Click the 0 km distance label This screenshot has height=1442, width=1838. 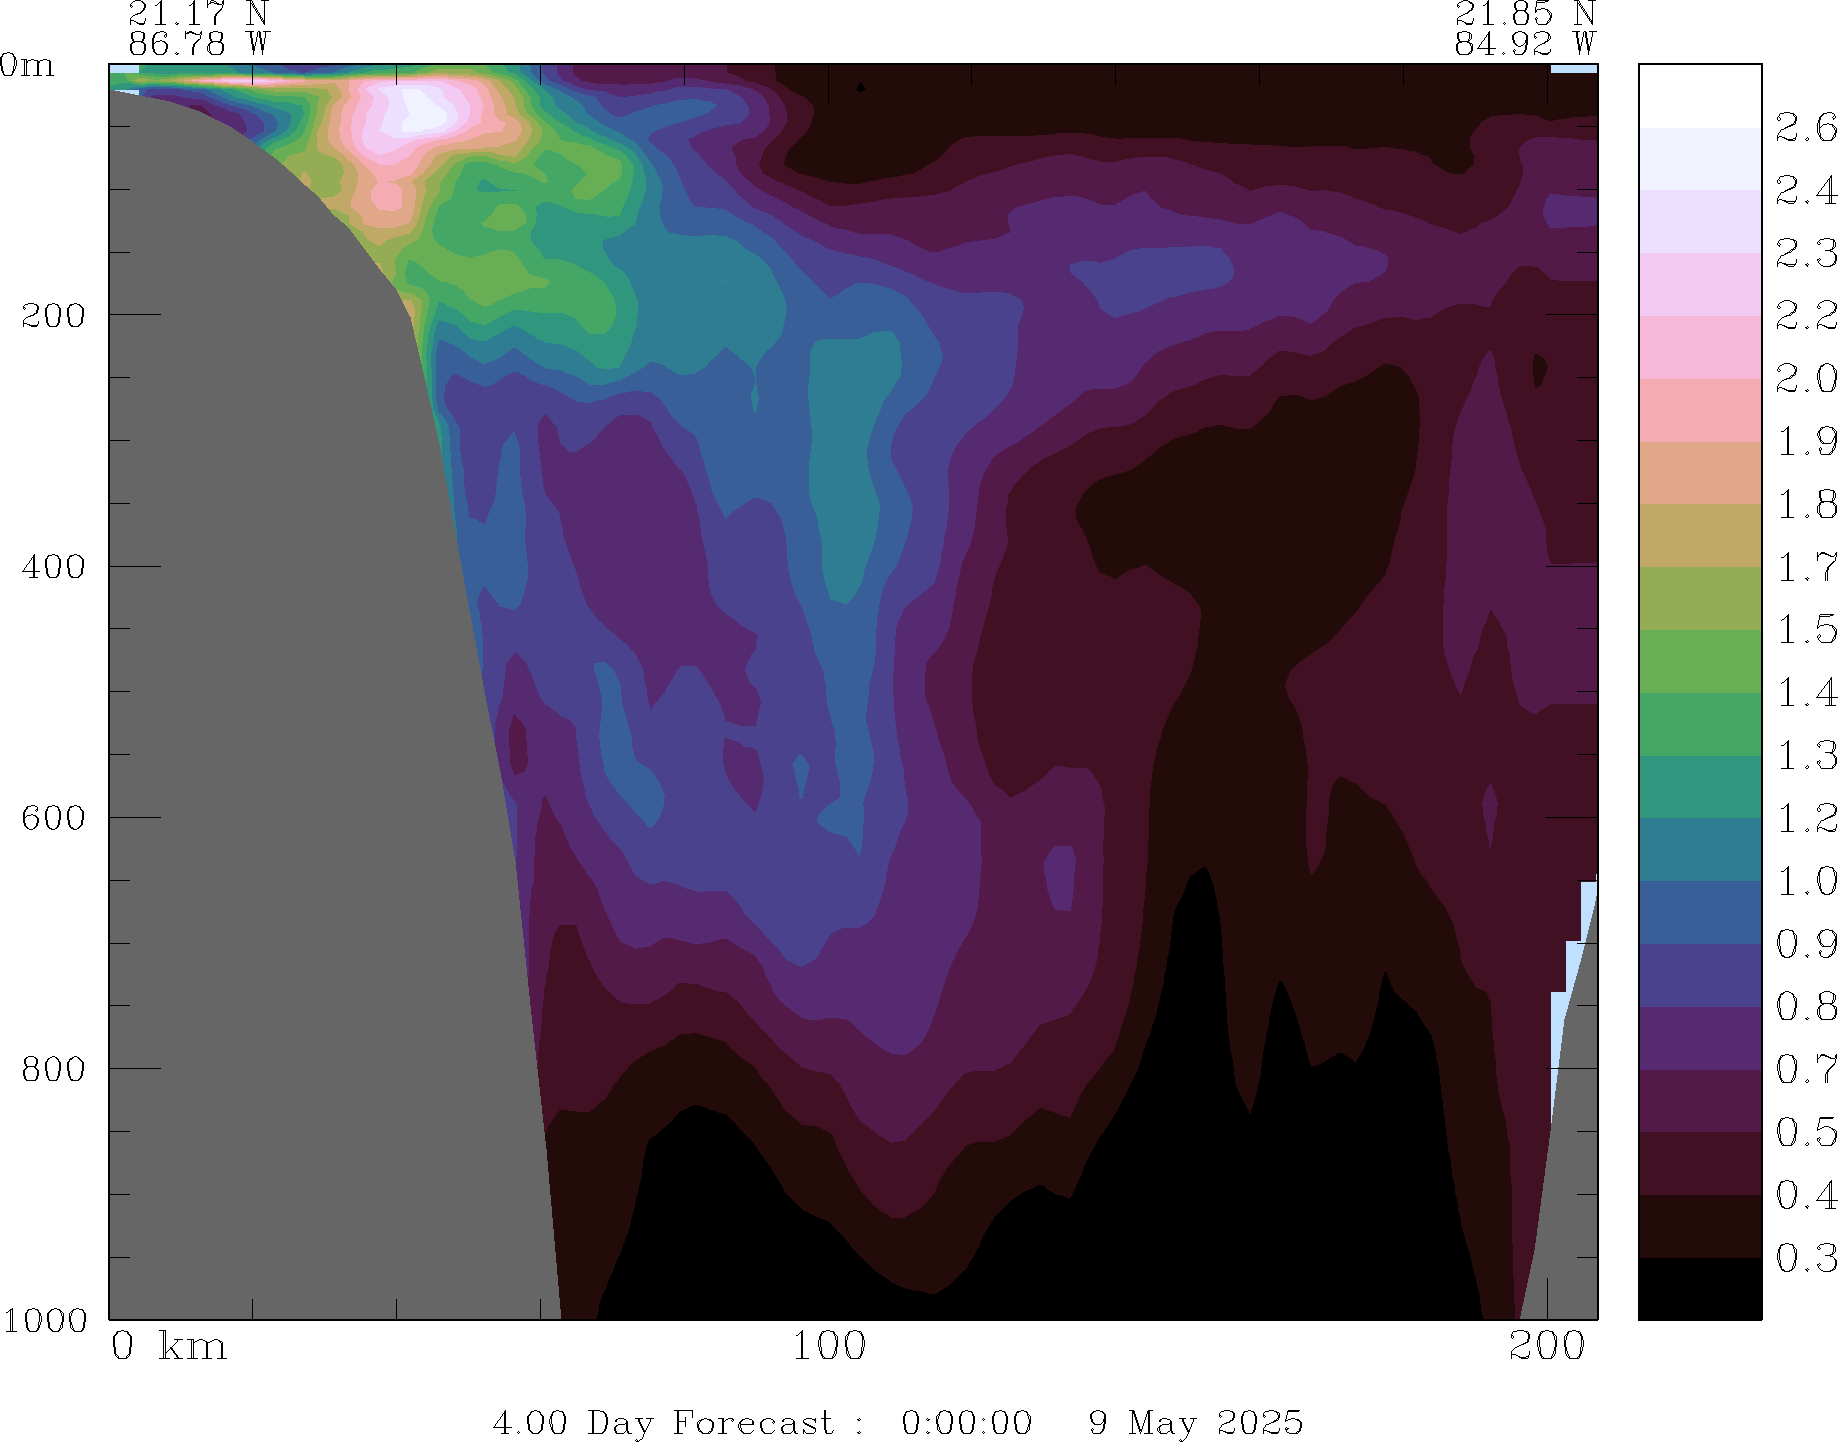pos(168,1347)
